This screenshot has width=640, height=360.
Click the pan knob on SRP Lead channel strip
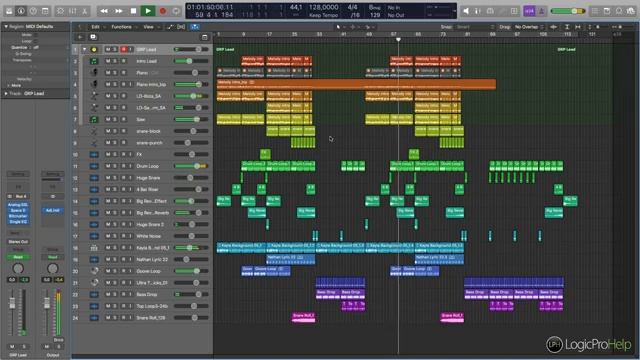click(18, 269)
